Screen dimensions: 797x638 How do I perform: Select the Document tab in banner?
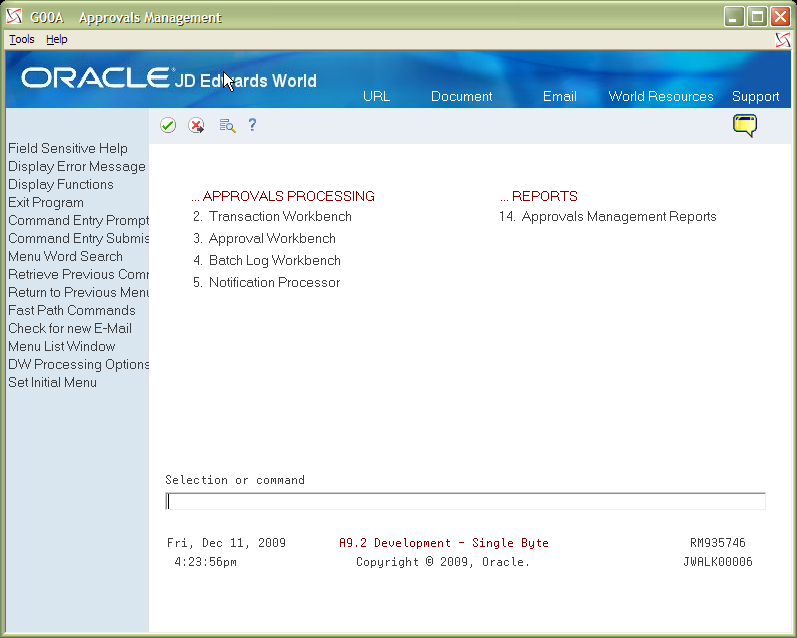[461, 96]
